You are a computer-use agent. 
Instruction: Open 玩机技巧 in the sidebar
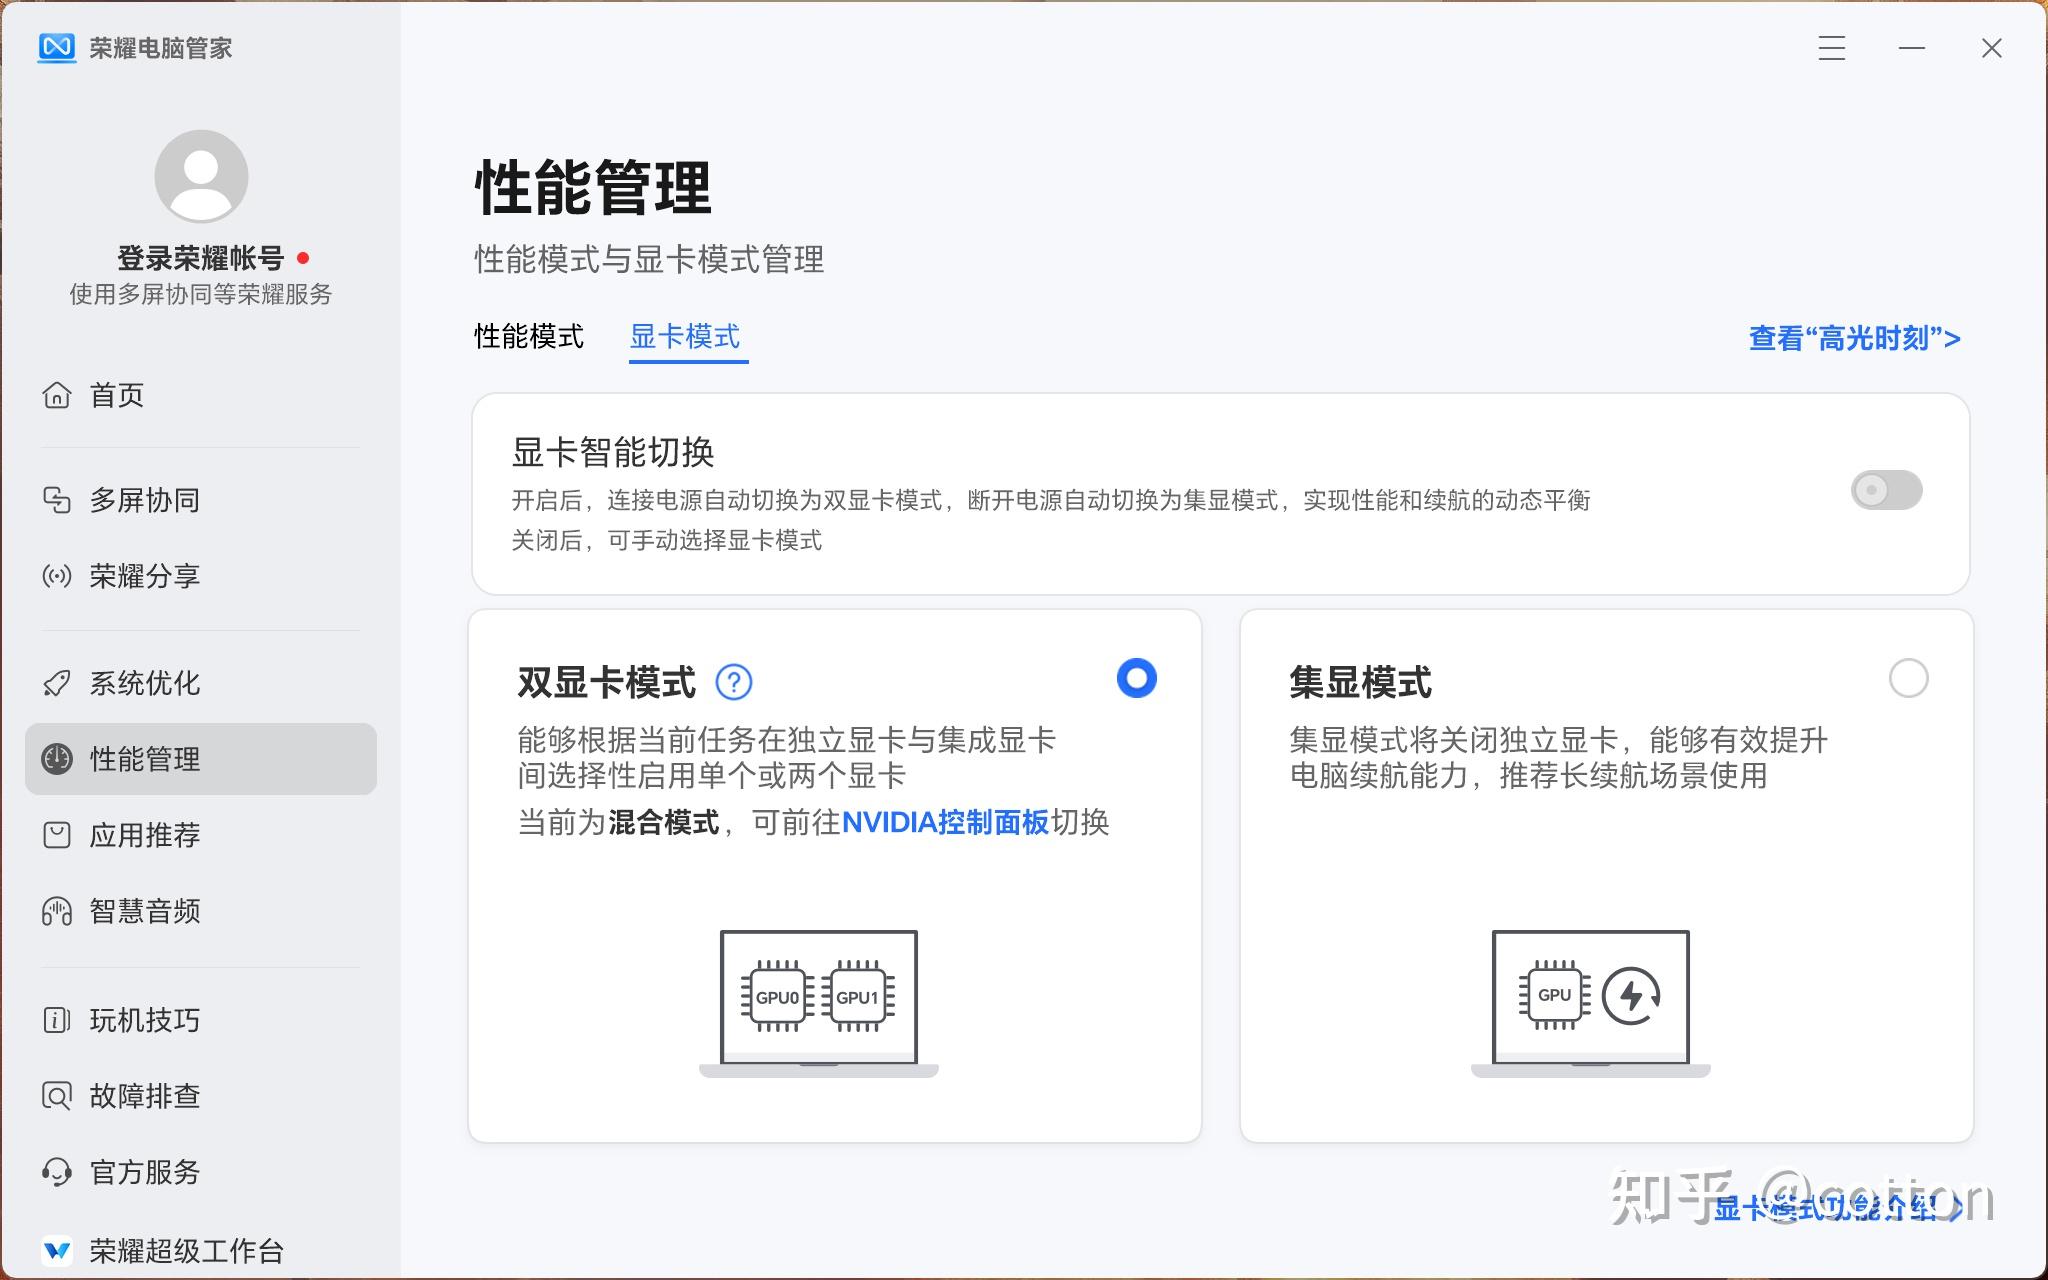[x=201, y=1020]
